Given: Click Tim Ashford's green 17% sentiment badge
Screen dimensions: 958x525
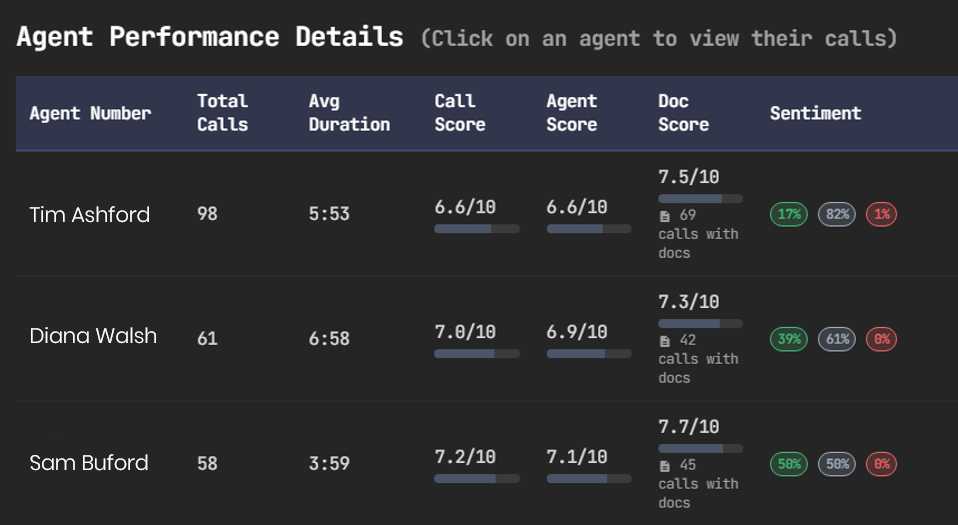Looking at the screenshot, I should [x=789, y=214].
